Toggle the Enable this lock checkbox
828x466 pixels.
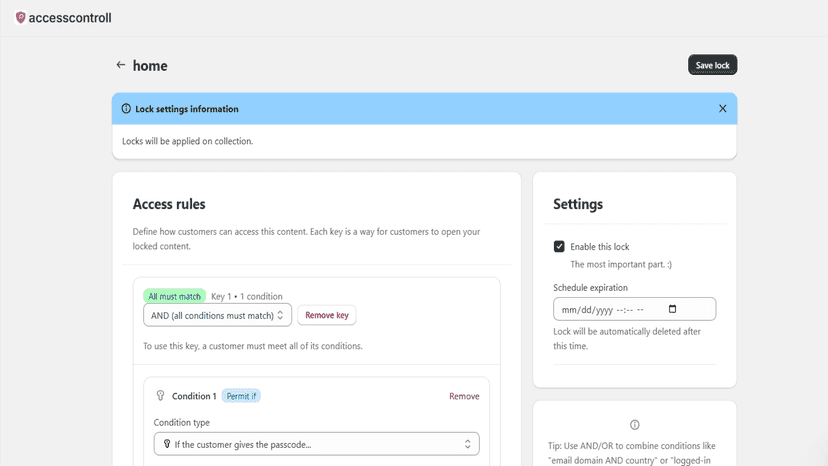tap(559, 247)
